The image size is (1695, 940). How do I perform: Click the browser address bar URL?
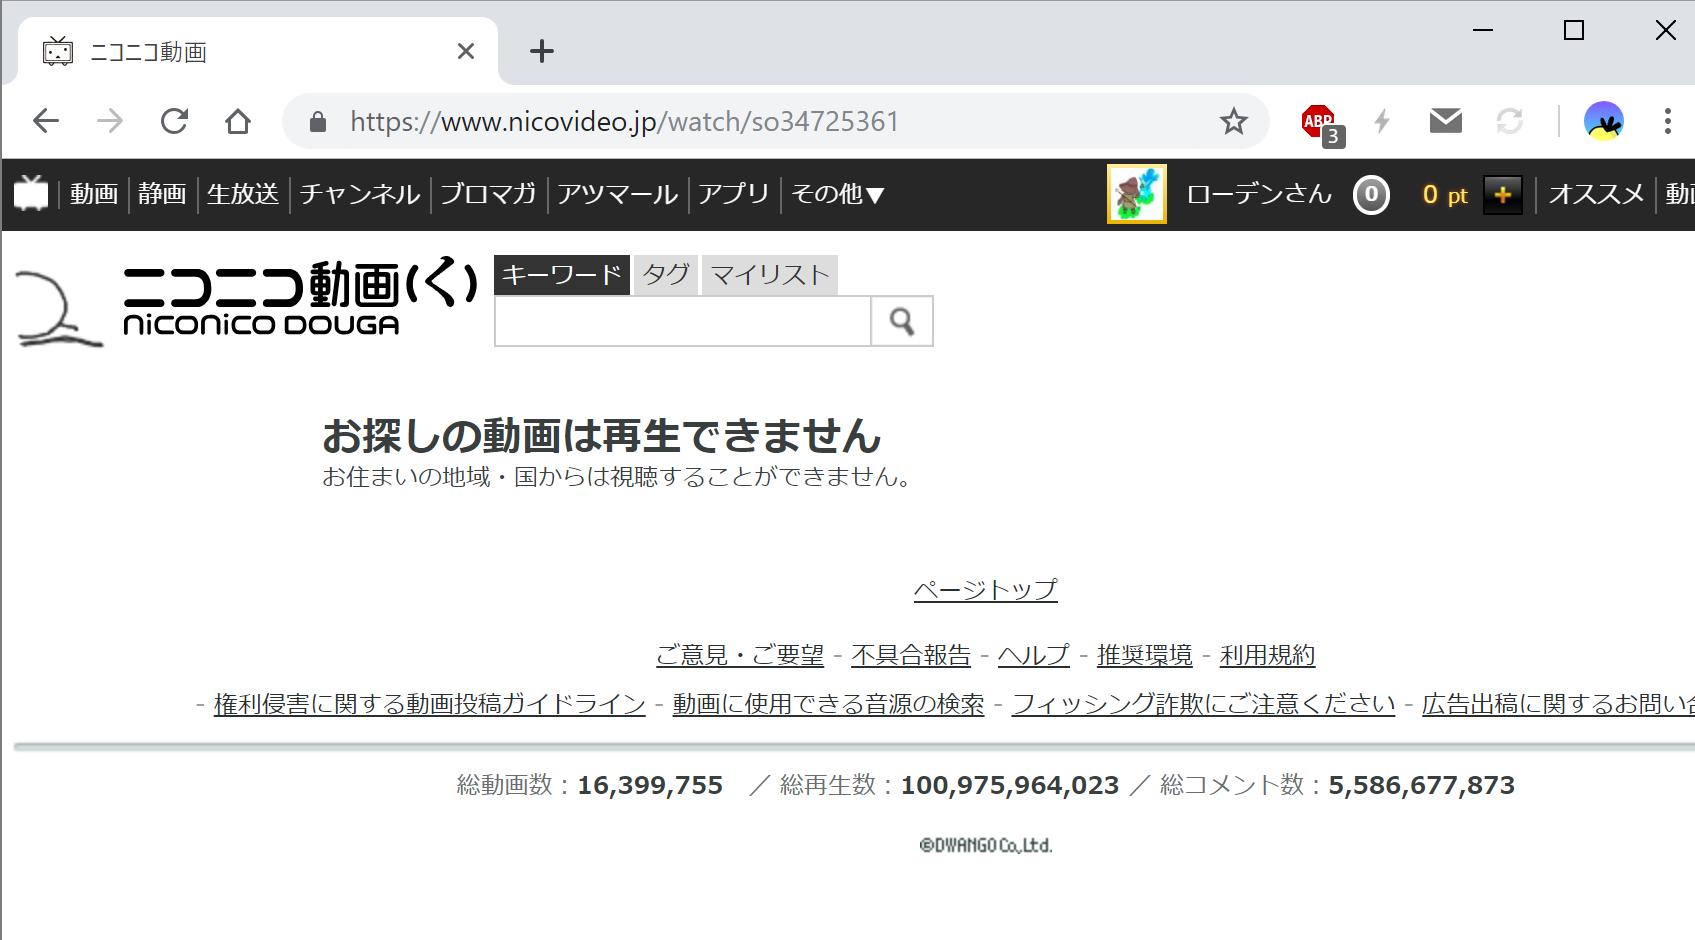pyautogui.click(x=624, y=122)
